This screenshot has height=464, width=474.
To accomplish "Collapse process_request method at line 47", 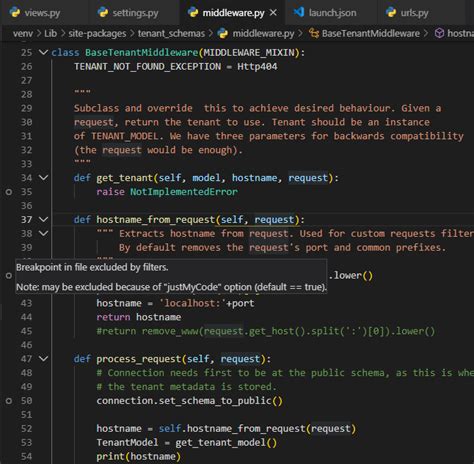I will [x=43, y=359].
